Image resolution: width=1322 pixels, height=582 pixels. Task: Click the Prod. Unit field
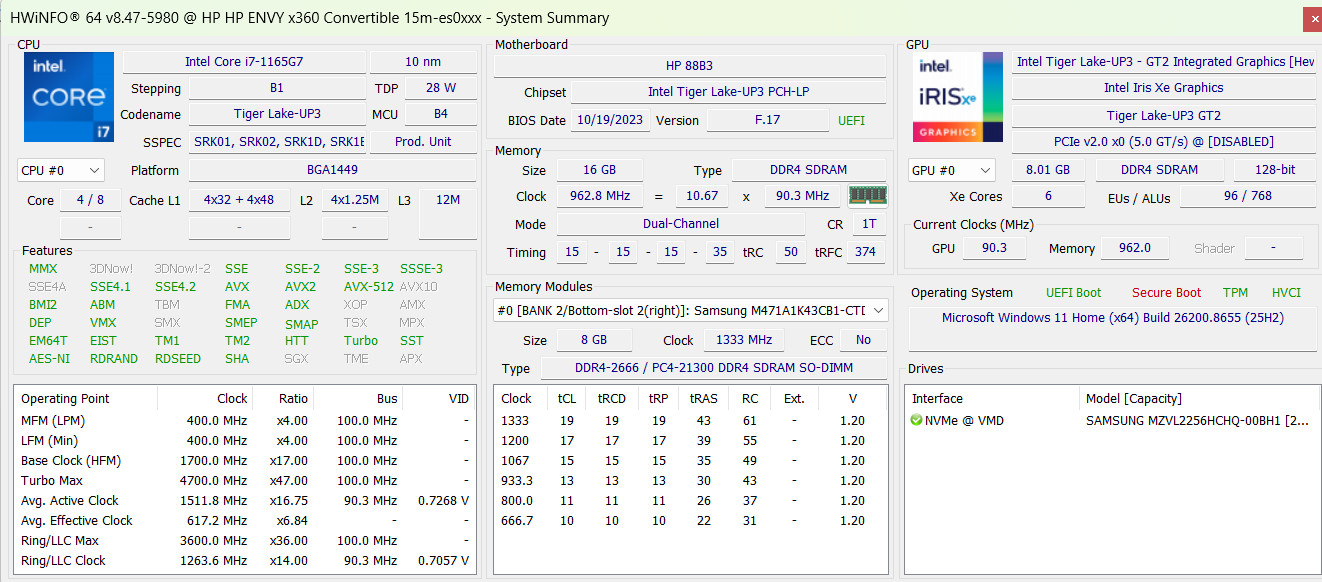pos(423,142)
